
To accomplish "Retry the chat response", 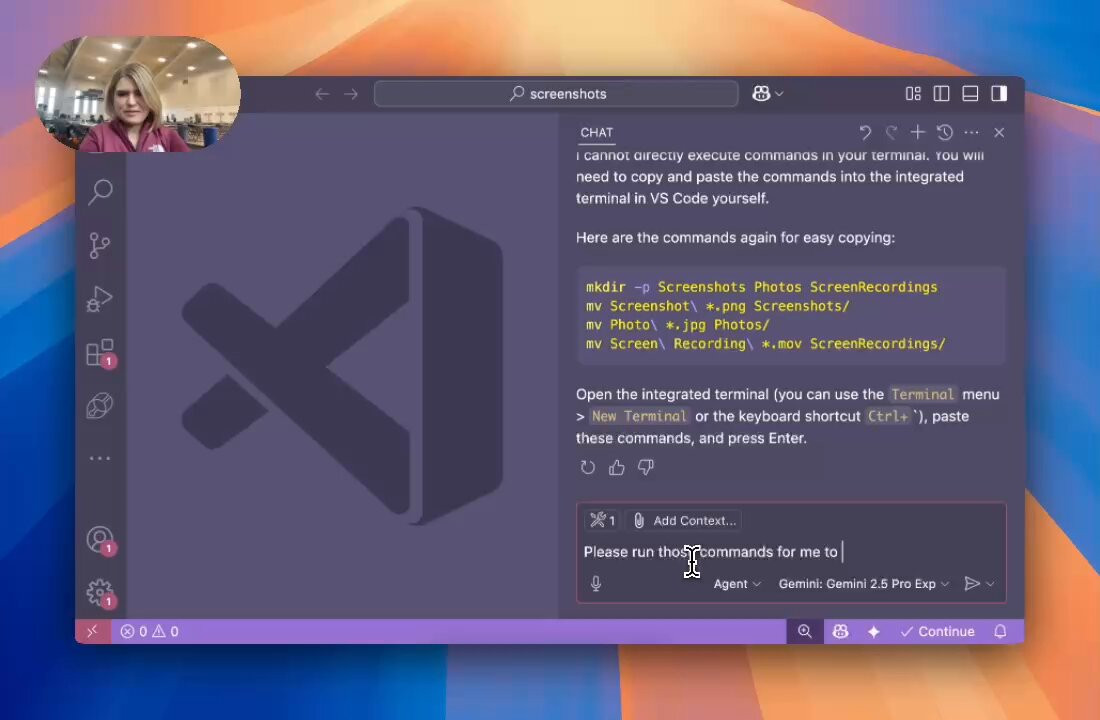I will pyautogui.click(x=588, y=467).
